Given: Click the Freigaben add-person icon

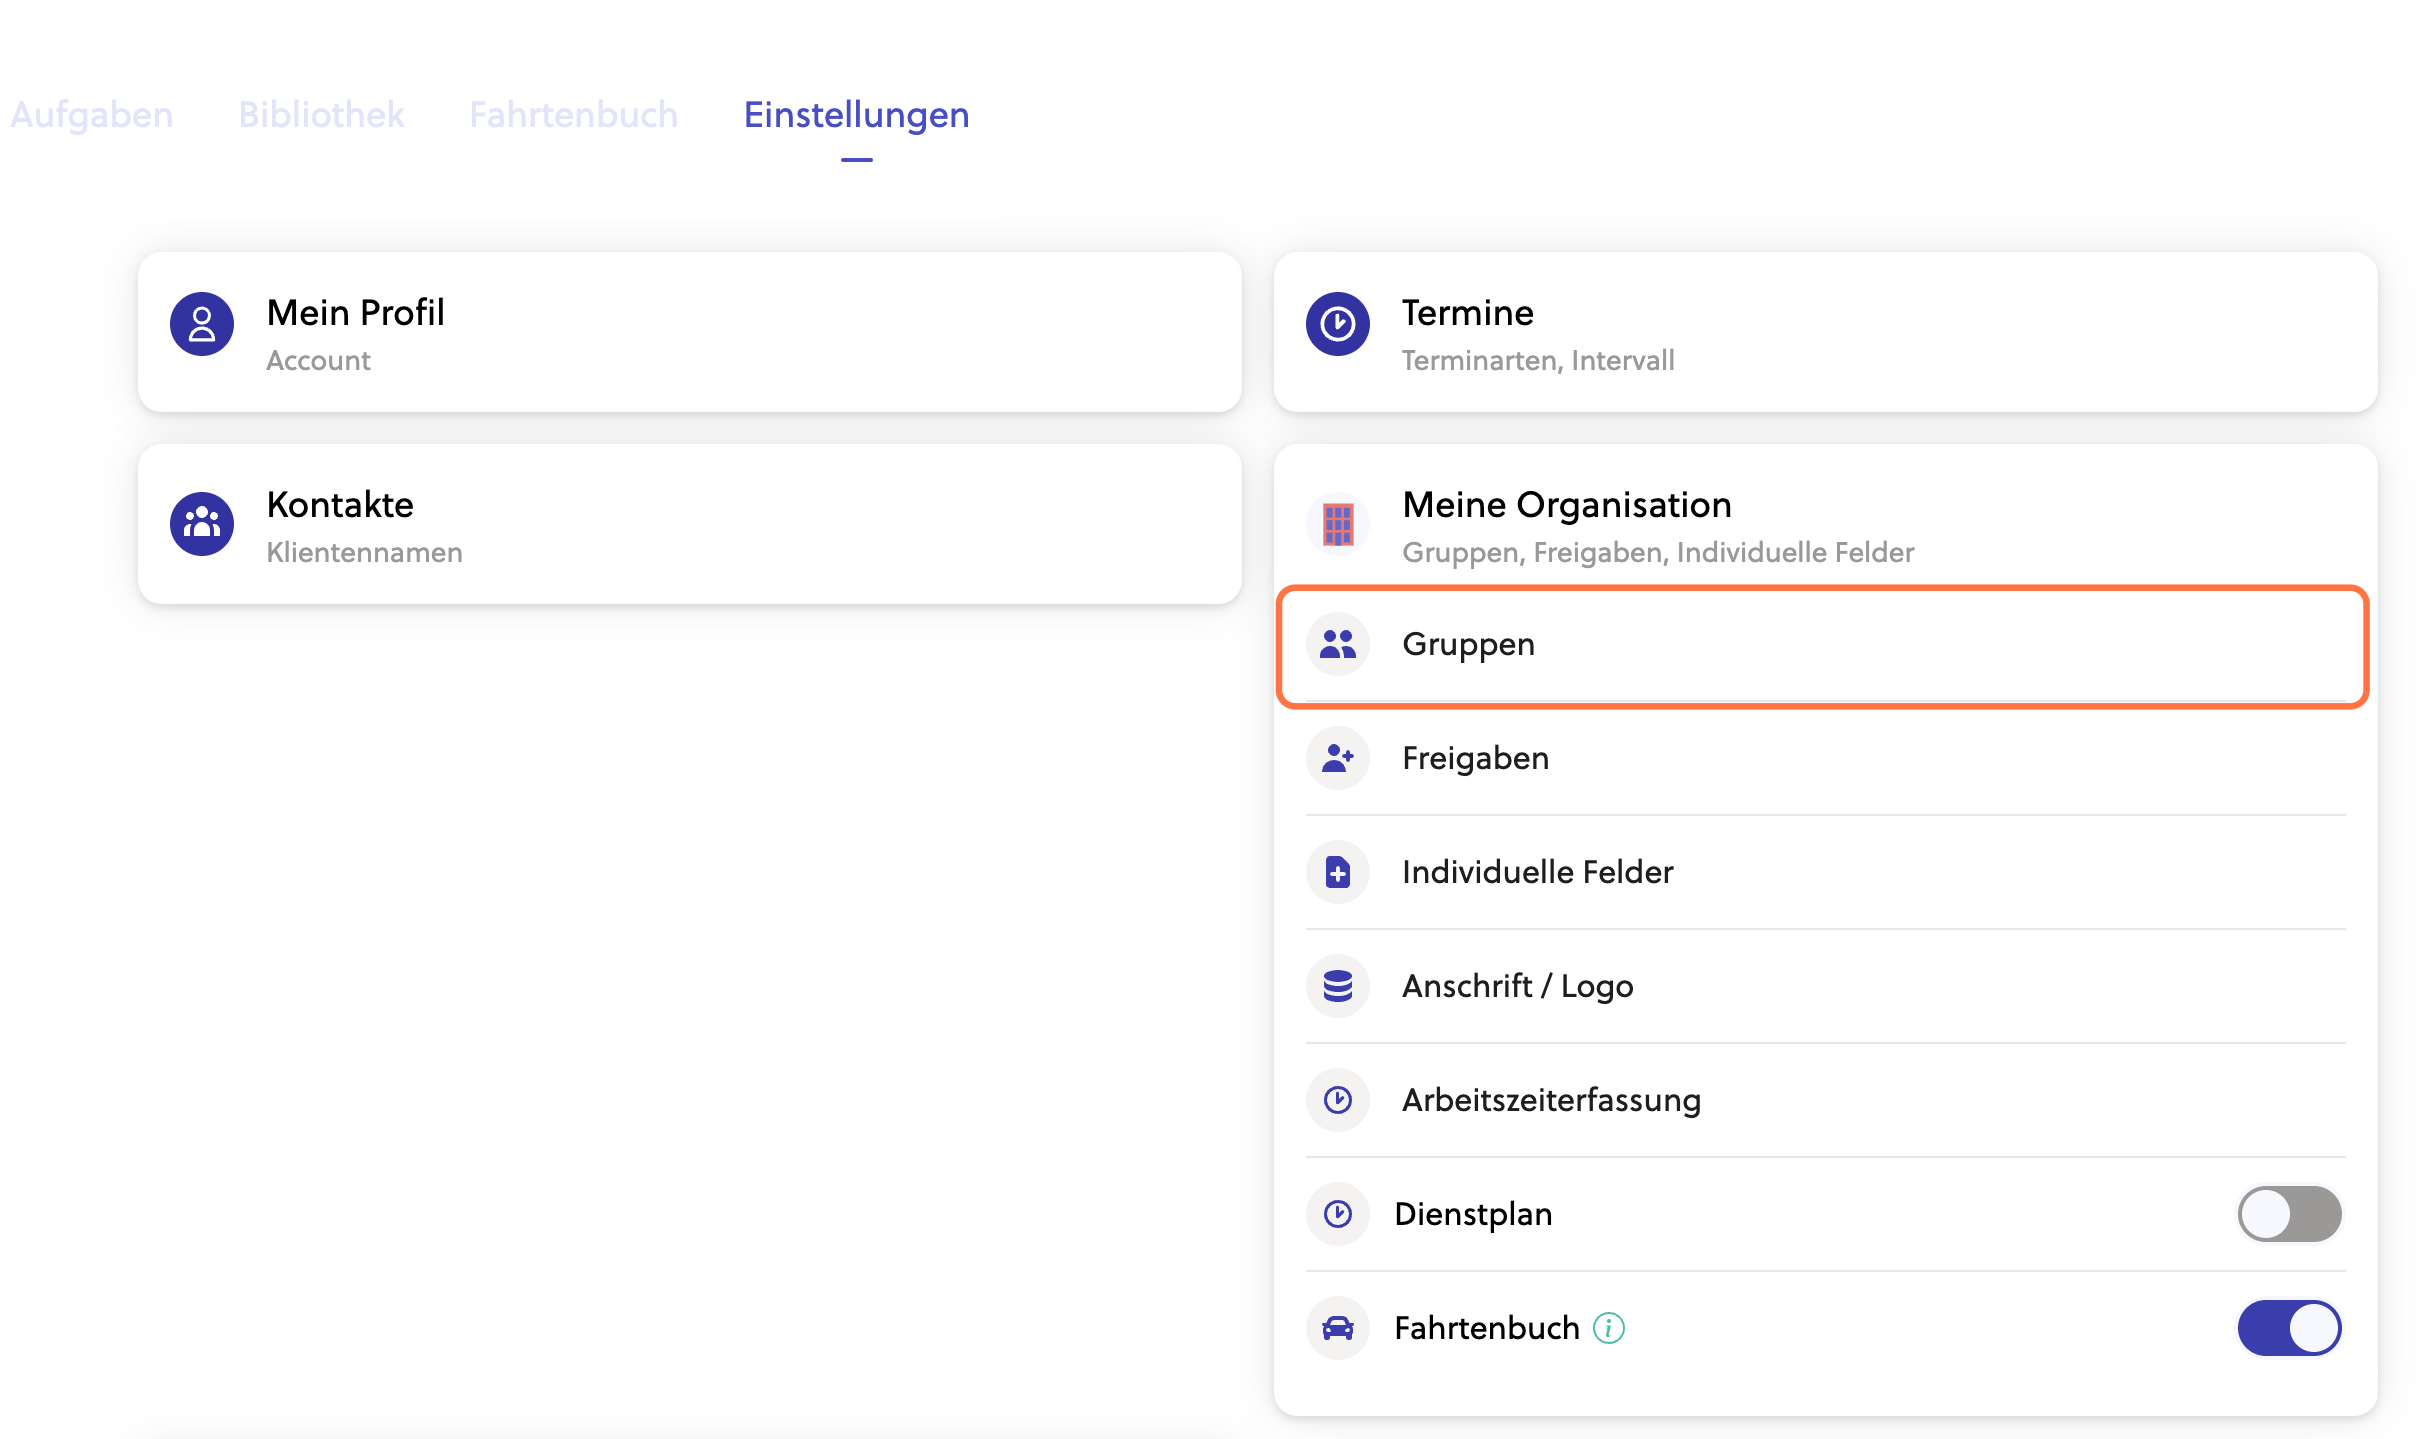Looking at the screenshot, I should [x=1338, y=758].
